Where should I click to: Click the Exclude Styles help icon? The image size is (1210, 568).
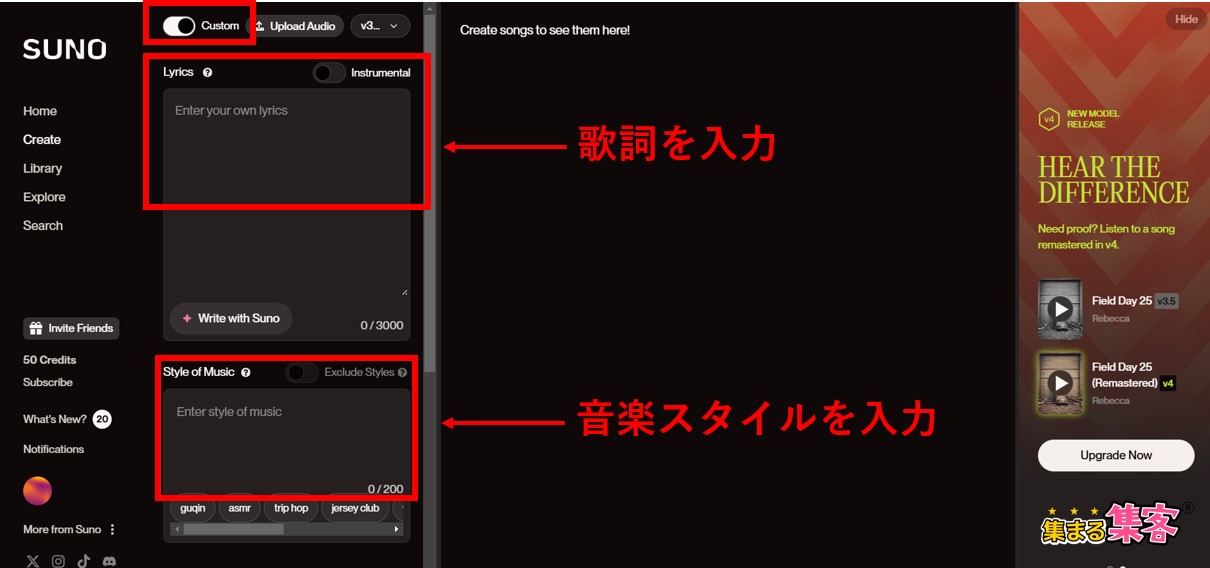(402, 372)
